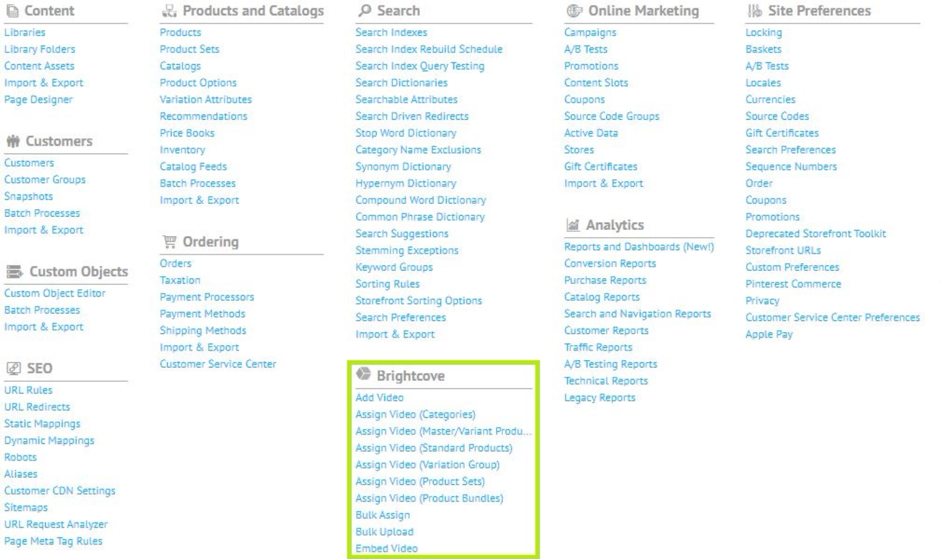Screen dimensions: 940x559
Task: Open Page Designer under Content
Action: click(38, 100)
